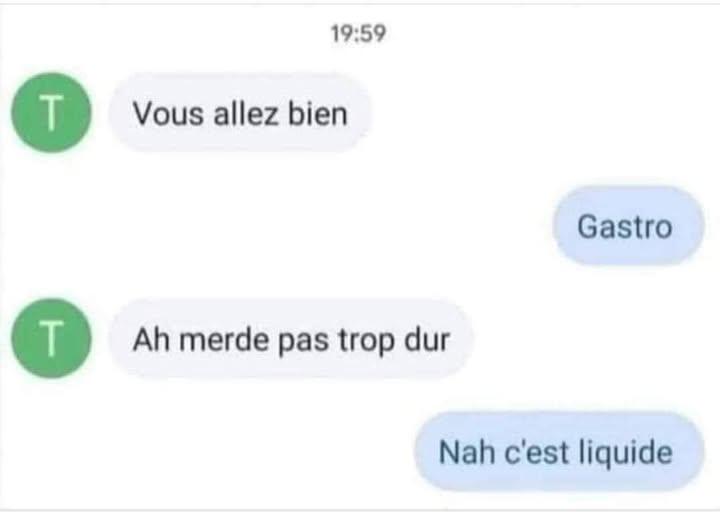This screenshot has height=514, width=720.
Task: Click the letter T inside bottom avatar
Action: pyautogui.click(x=51, y=339)
